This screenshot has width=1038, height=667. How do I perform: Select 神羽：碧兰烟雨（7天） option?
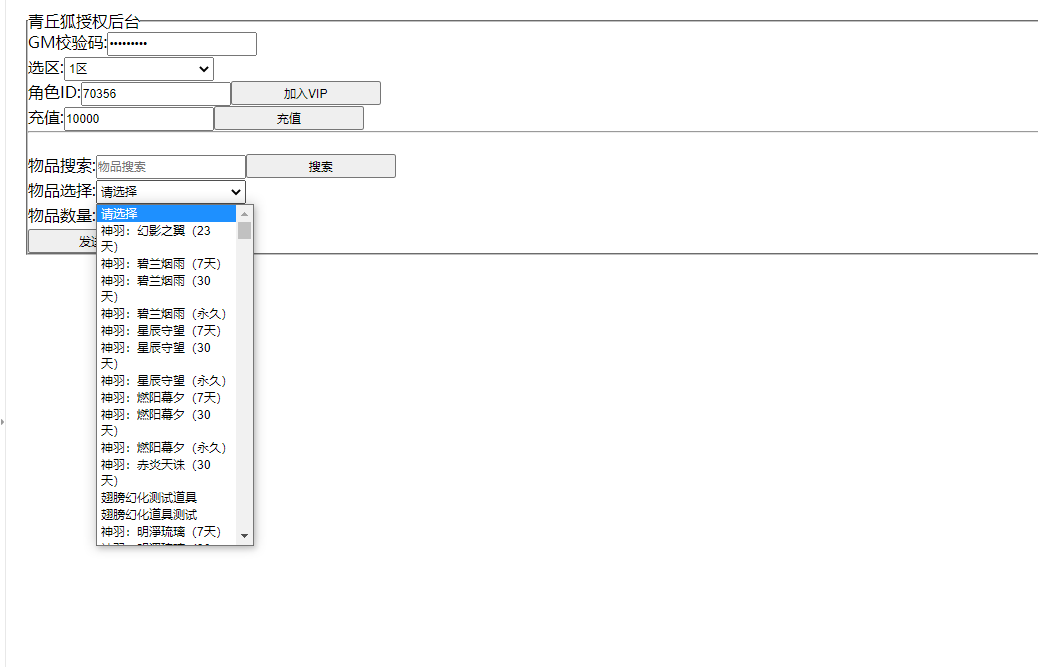pyautogui.click(x=166, y=264)
